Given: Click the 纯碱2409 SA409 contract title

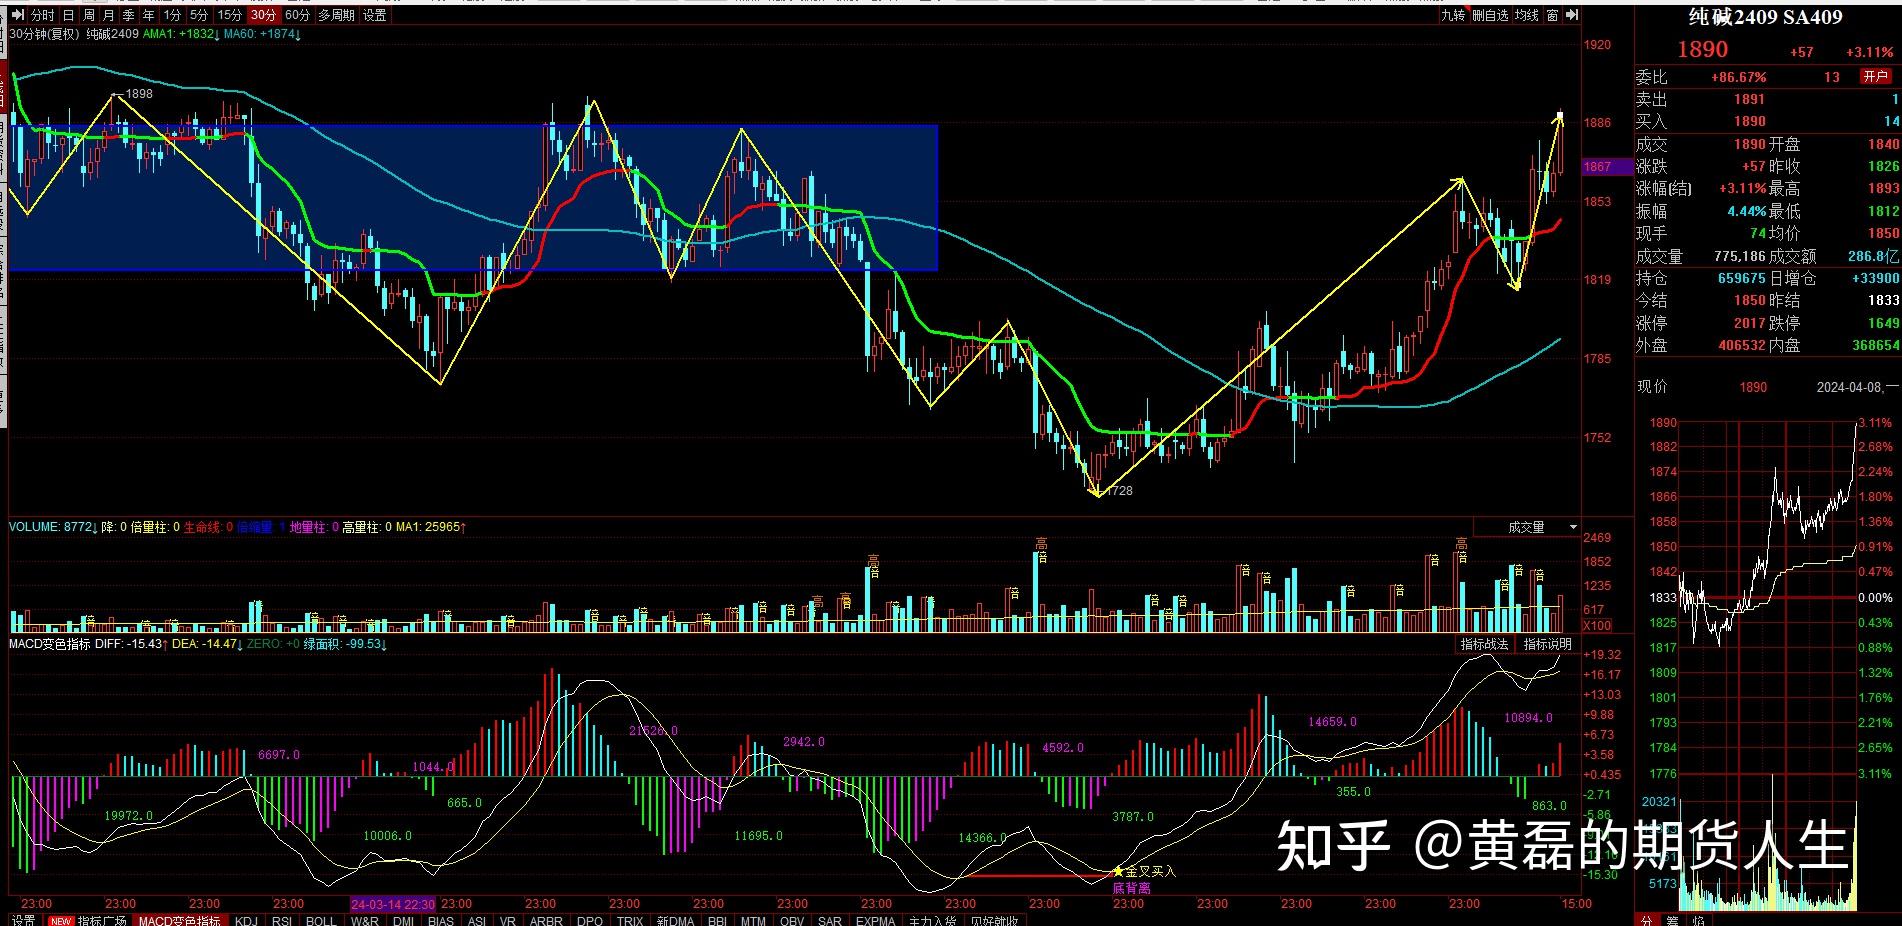Looking at the screenshot, I should click(x=1765, y=17).
